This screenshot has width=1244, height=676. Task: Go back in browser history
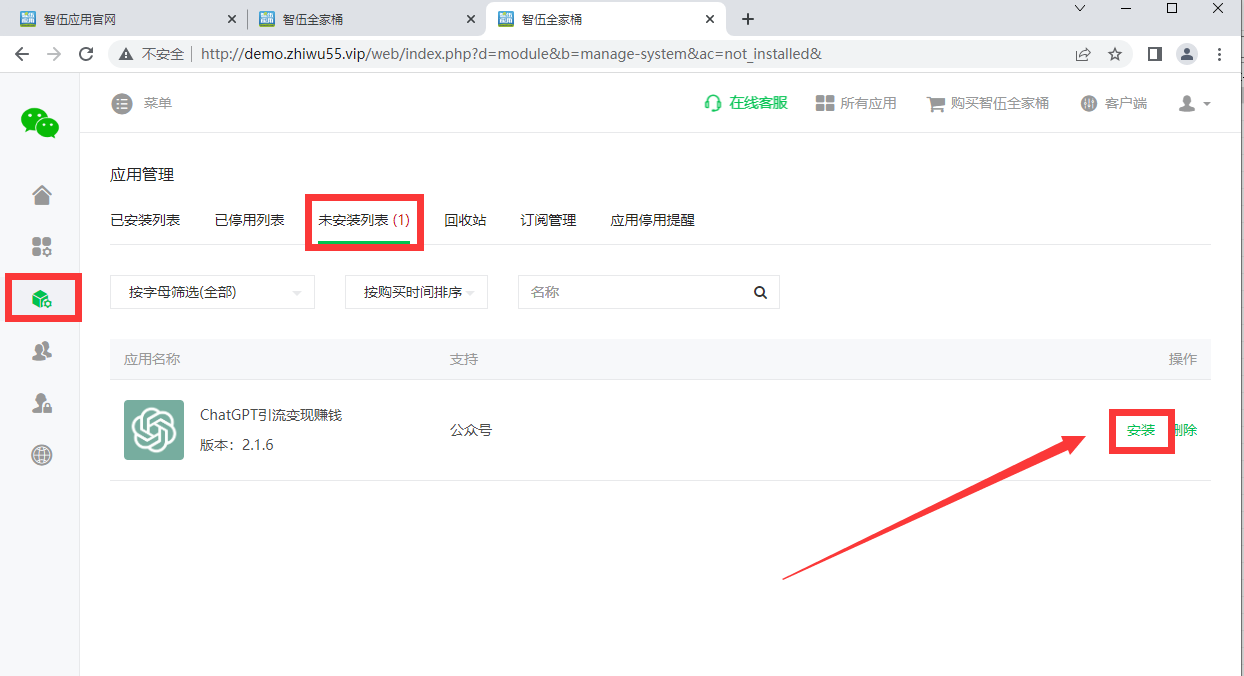click(22, 54)
